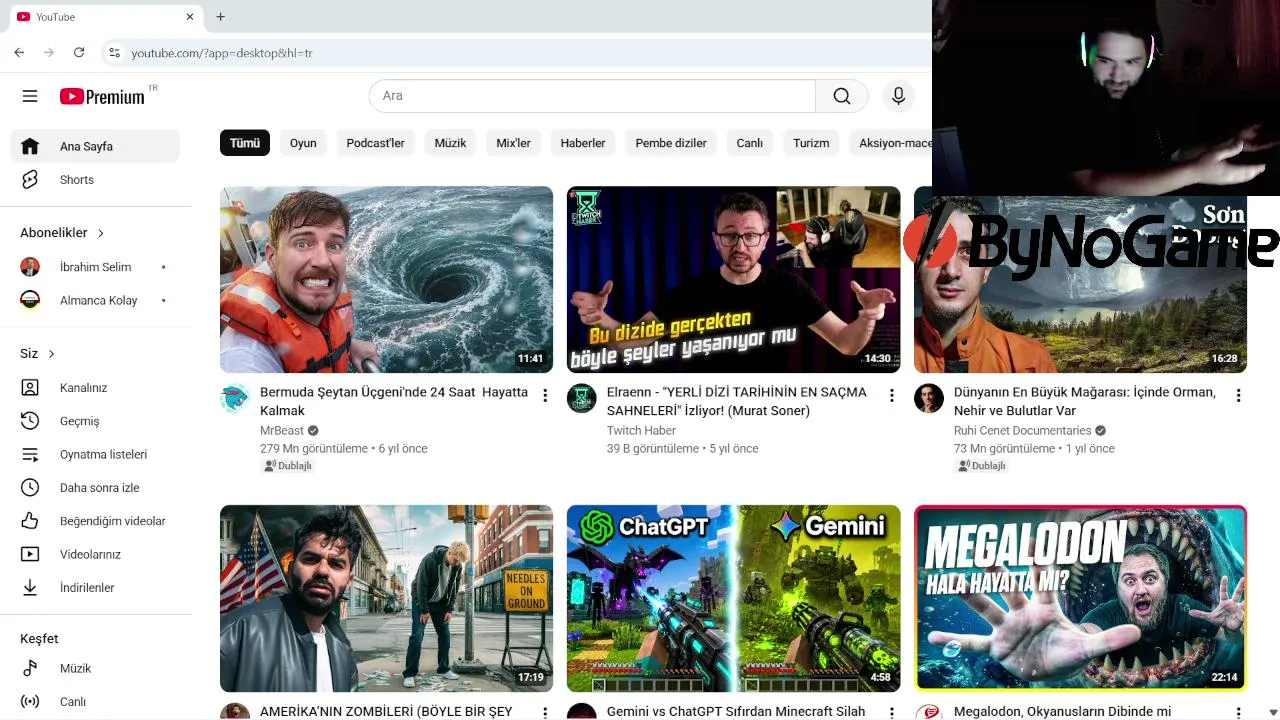The height and width of the screenshot is (720, 1280).
Task: Open site information icon in address bar
Action: 114,52
